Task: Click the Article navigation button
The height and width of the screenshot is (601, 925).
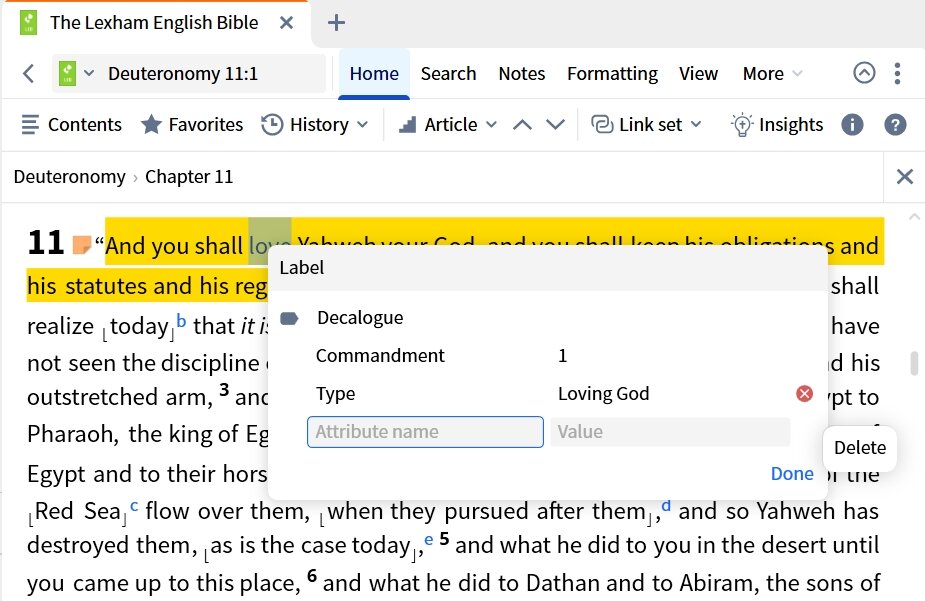Action: [x=438, y=124]
